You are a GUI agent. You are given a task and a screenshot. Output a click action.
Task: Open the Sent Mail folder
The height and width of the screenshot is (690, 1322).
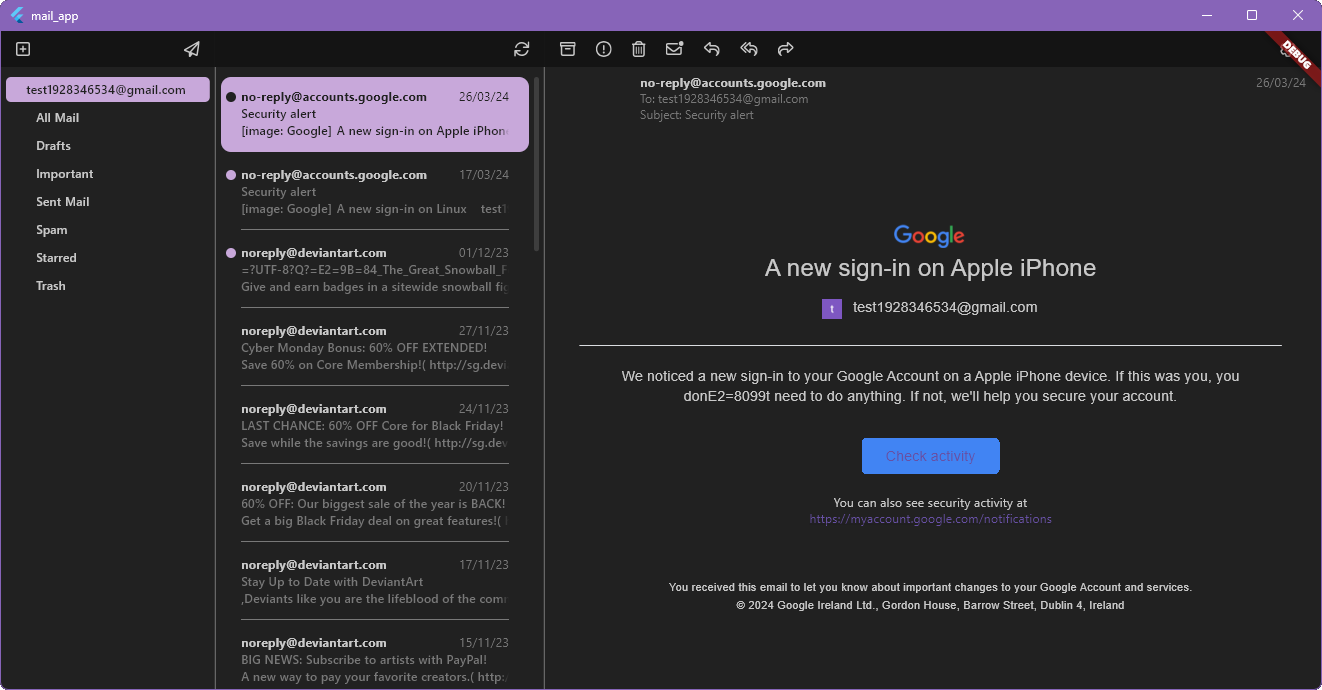click(63, 202)
